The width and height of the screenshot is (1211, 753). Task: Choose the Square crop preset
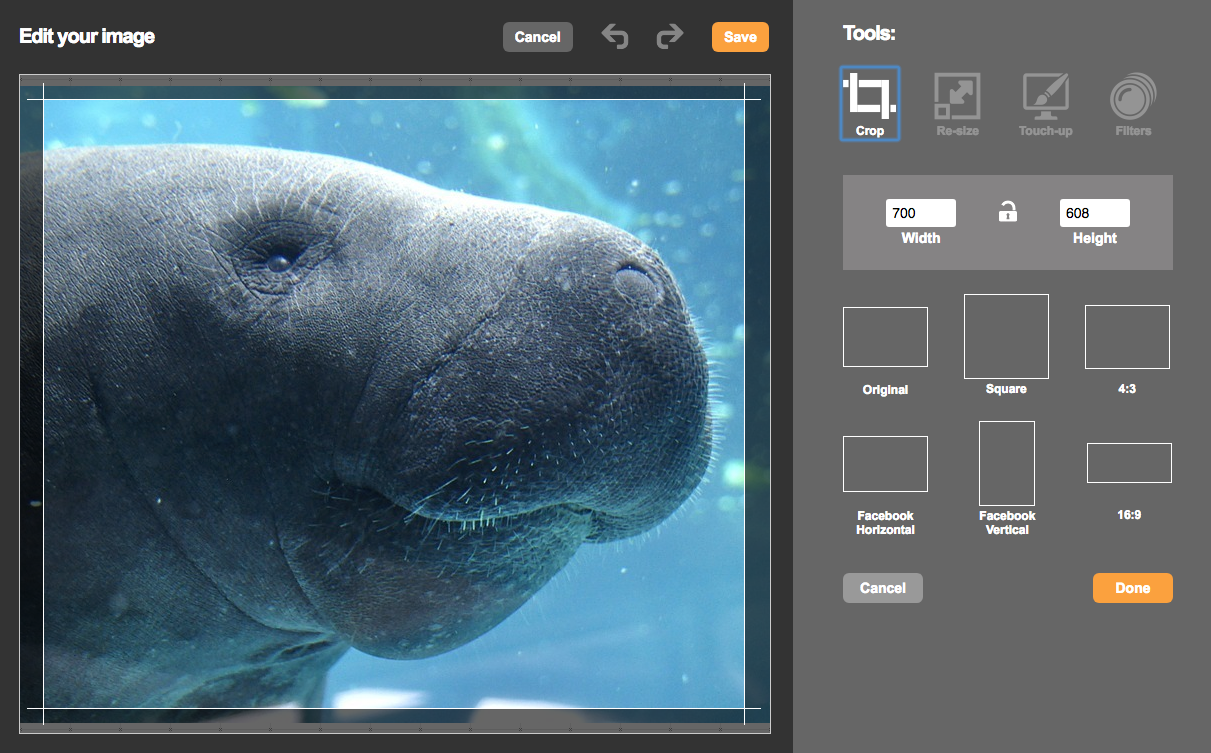pos(1006,336)
